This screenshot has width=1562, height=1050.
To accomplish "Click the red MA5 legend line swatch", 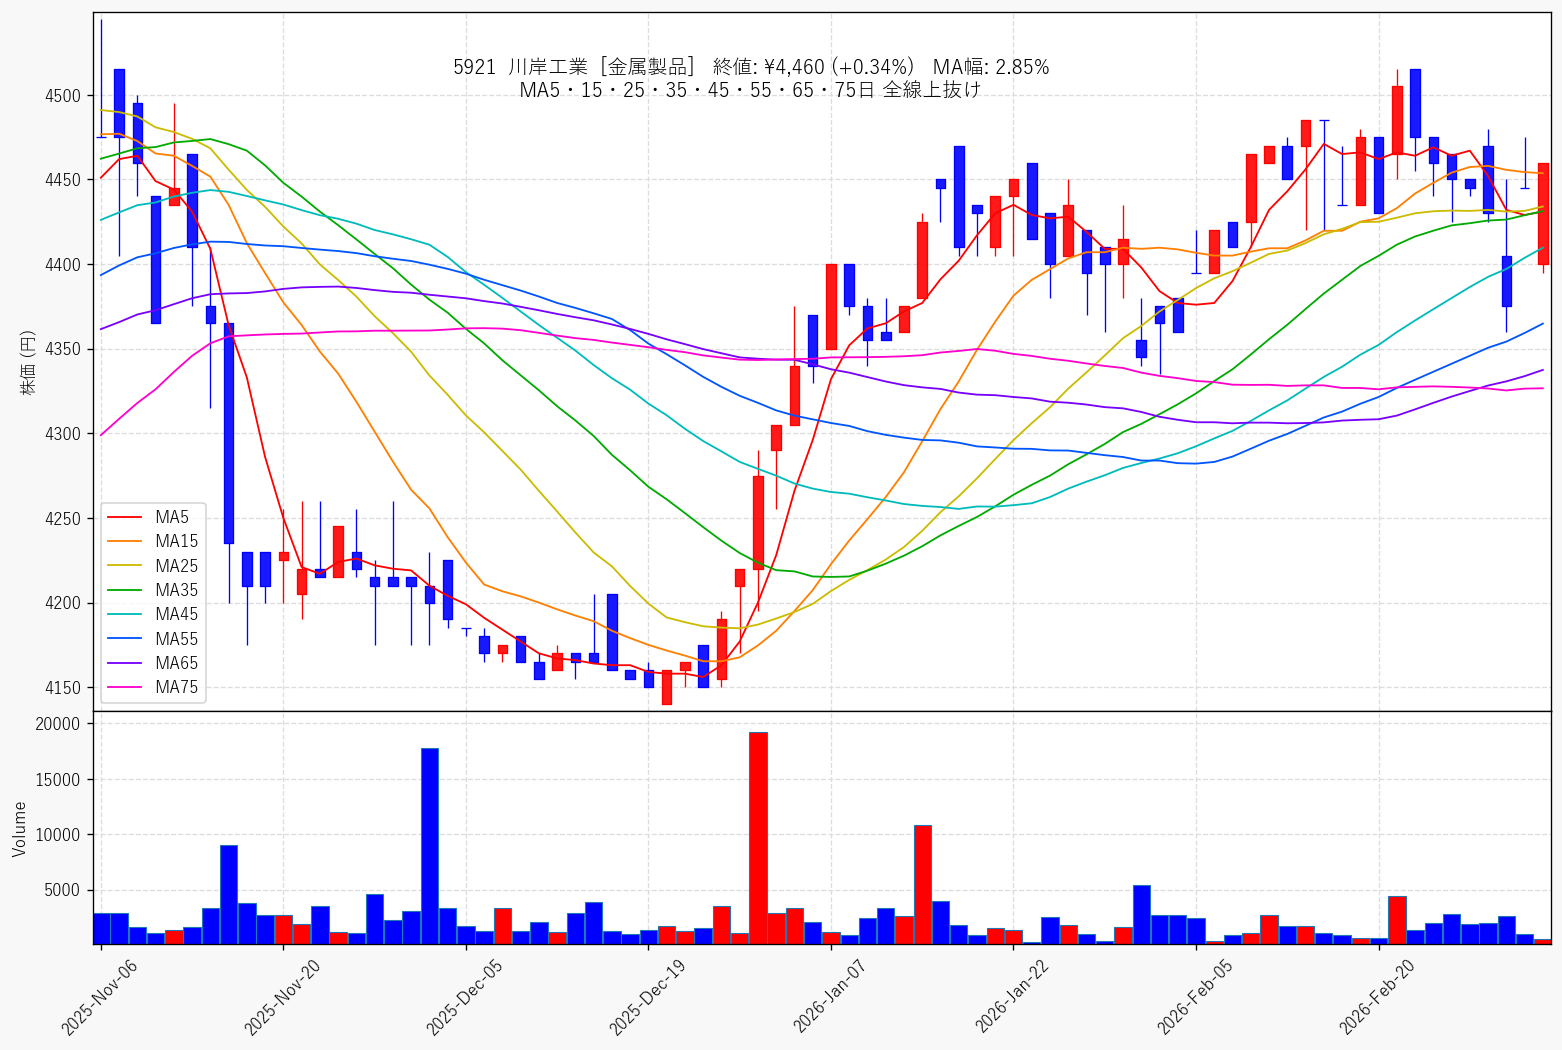I will tap(125, 518).
